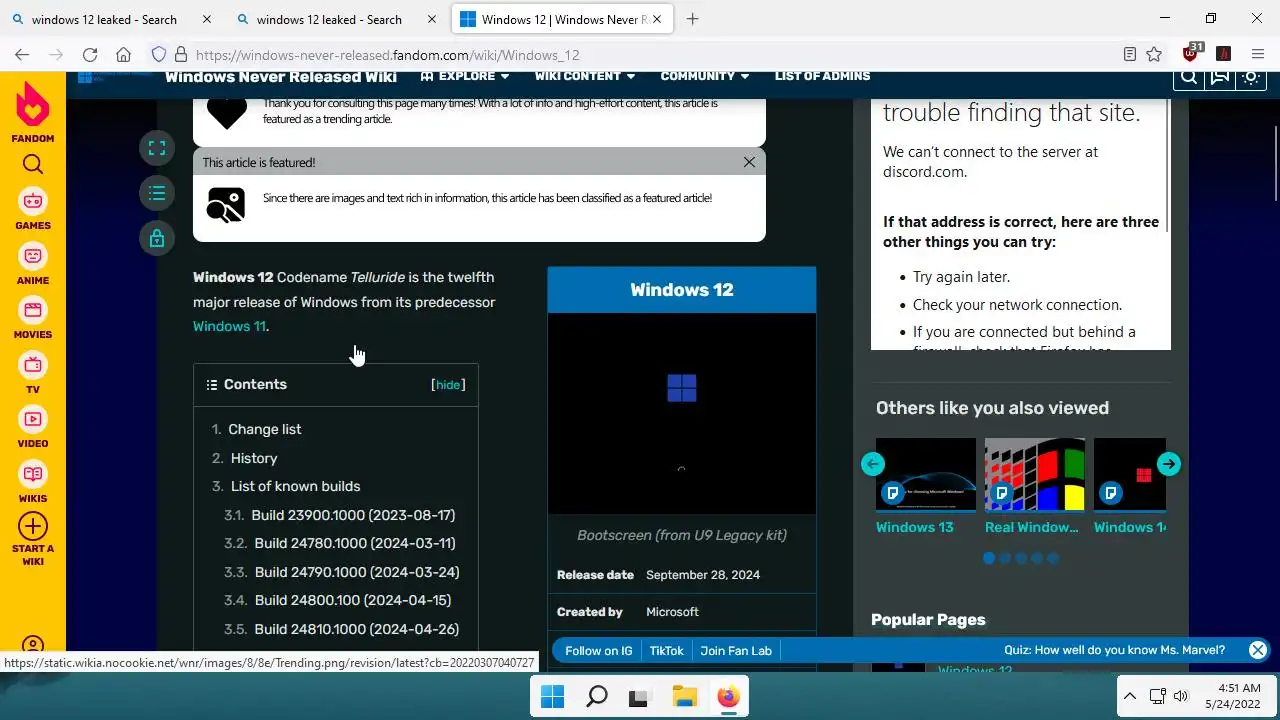Expand page to full width icon
Screen dimensions: 1280x720
pyautogui.click(x=157, y=148)
